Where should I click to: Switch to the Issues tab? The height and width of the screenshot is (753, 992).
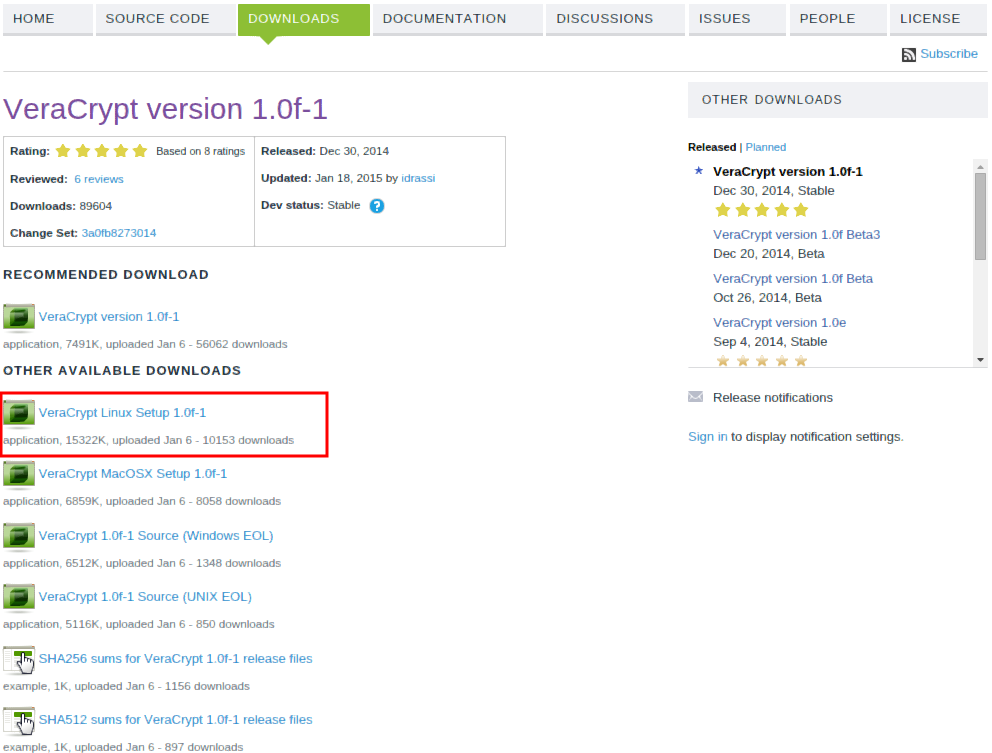click(x=737, y=19)
